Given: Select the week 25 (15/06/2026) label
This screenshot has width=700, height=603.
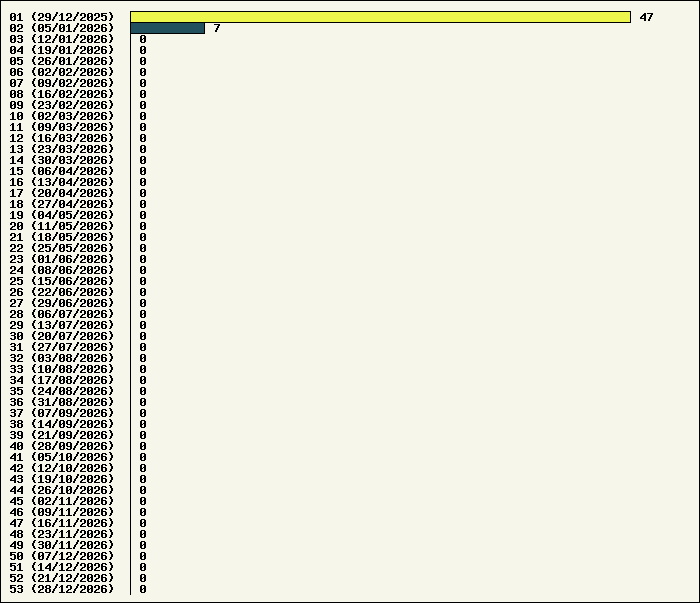Looking at the screenshot, I should click(62, 281).
